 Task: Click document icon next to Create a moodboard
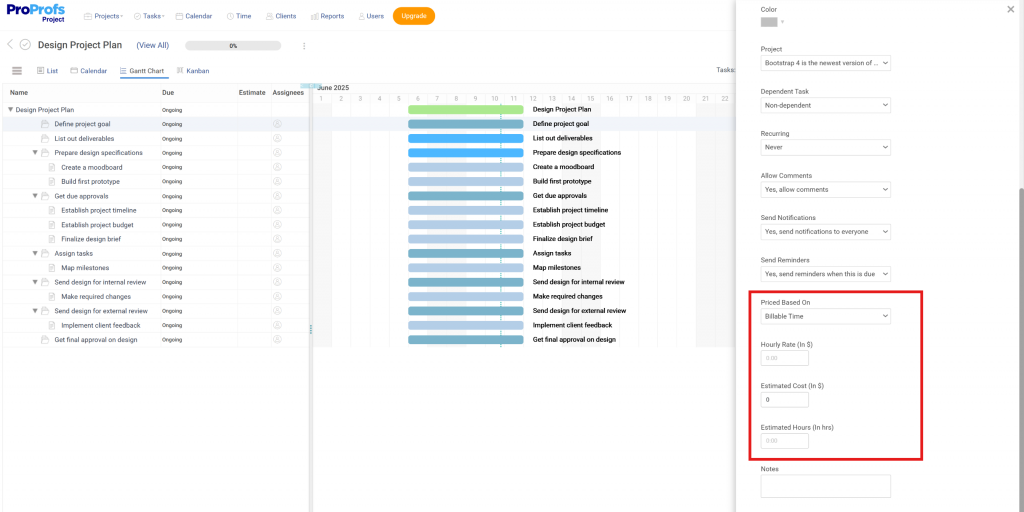tap(52, 167)
